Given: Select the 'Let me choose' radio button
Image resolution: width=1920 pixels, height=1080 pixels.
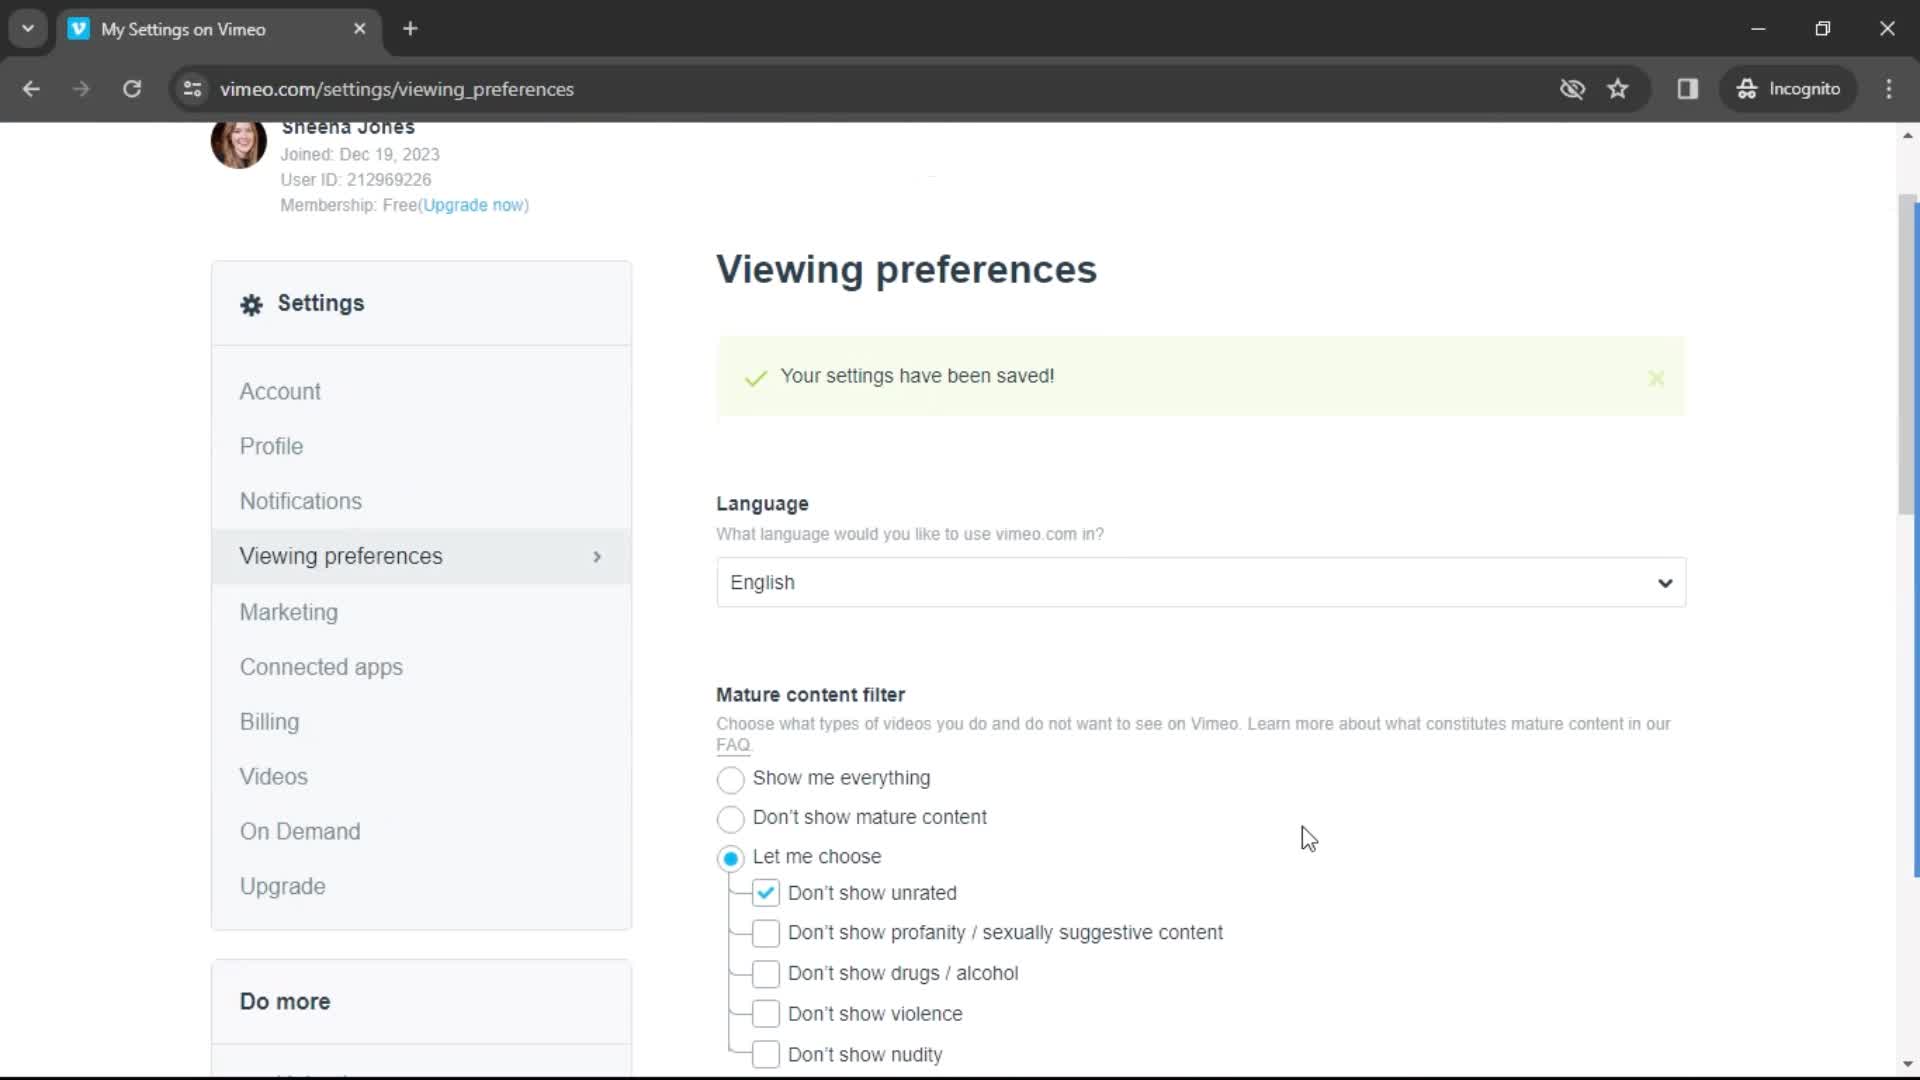Looking at the screenshot, I should 731,857.
